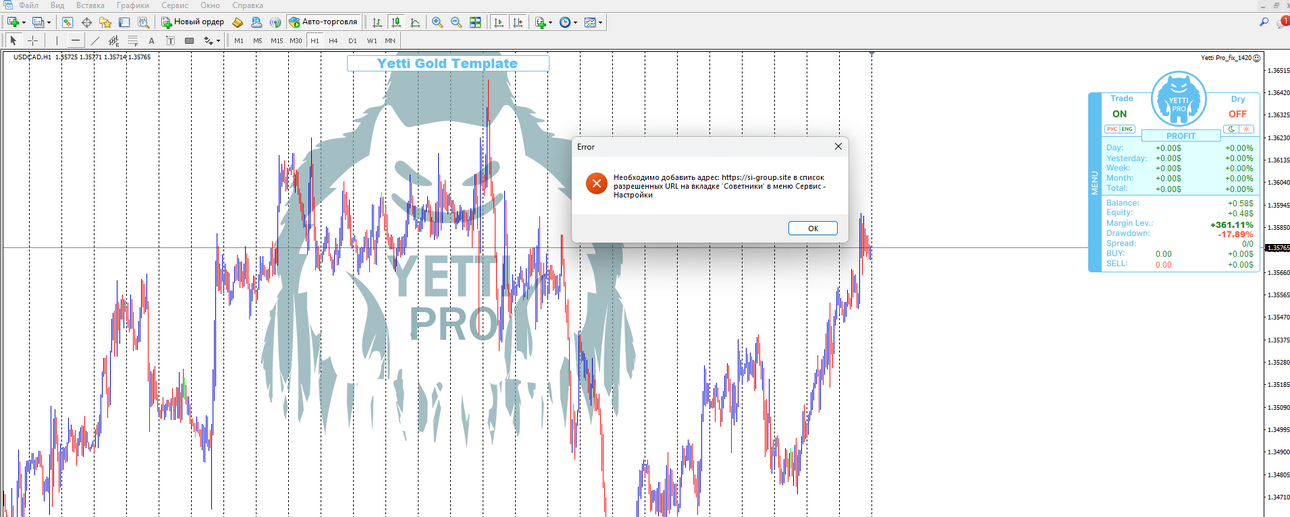Viewport: 1290px width, 517px height.
Task: Select the Text Label tool
Action: click(170, 41)
